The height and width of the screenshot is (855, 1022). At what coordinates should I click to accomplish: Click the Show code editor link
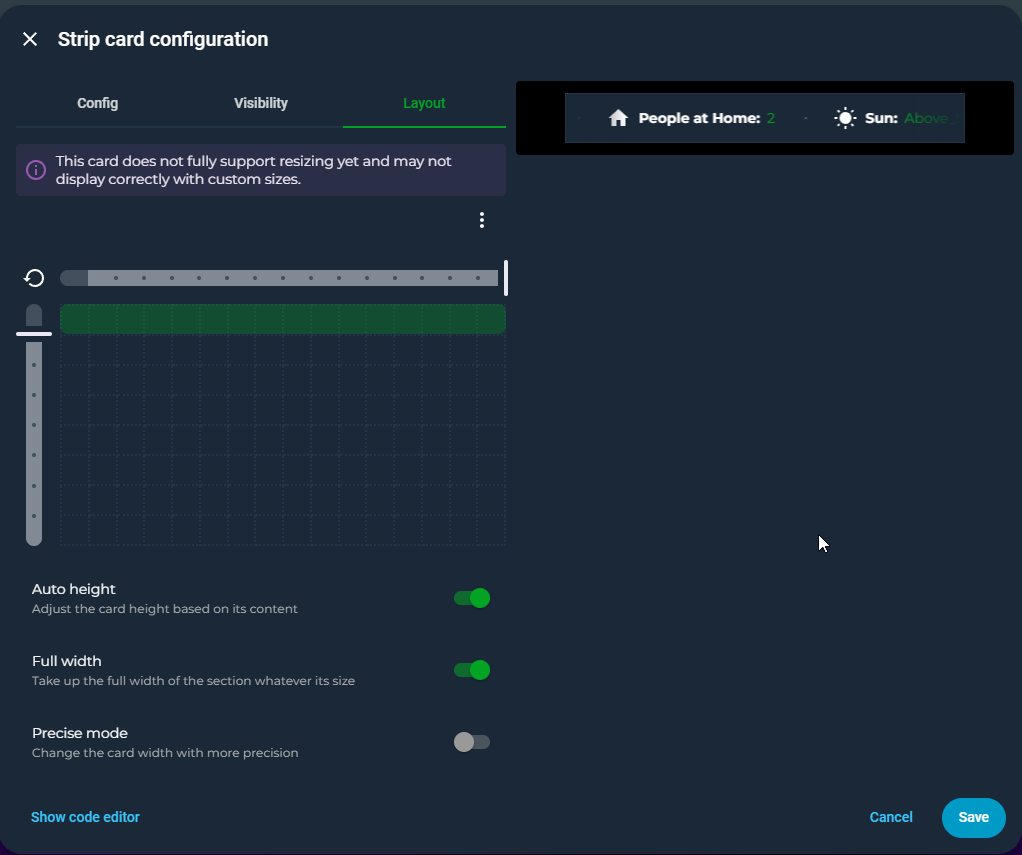85,817
